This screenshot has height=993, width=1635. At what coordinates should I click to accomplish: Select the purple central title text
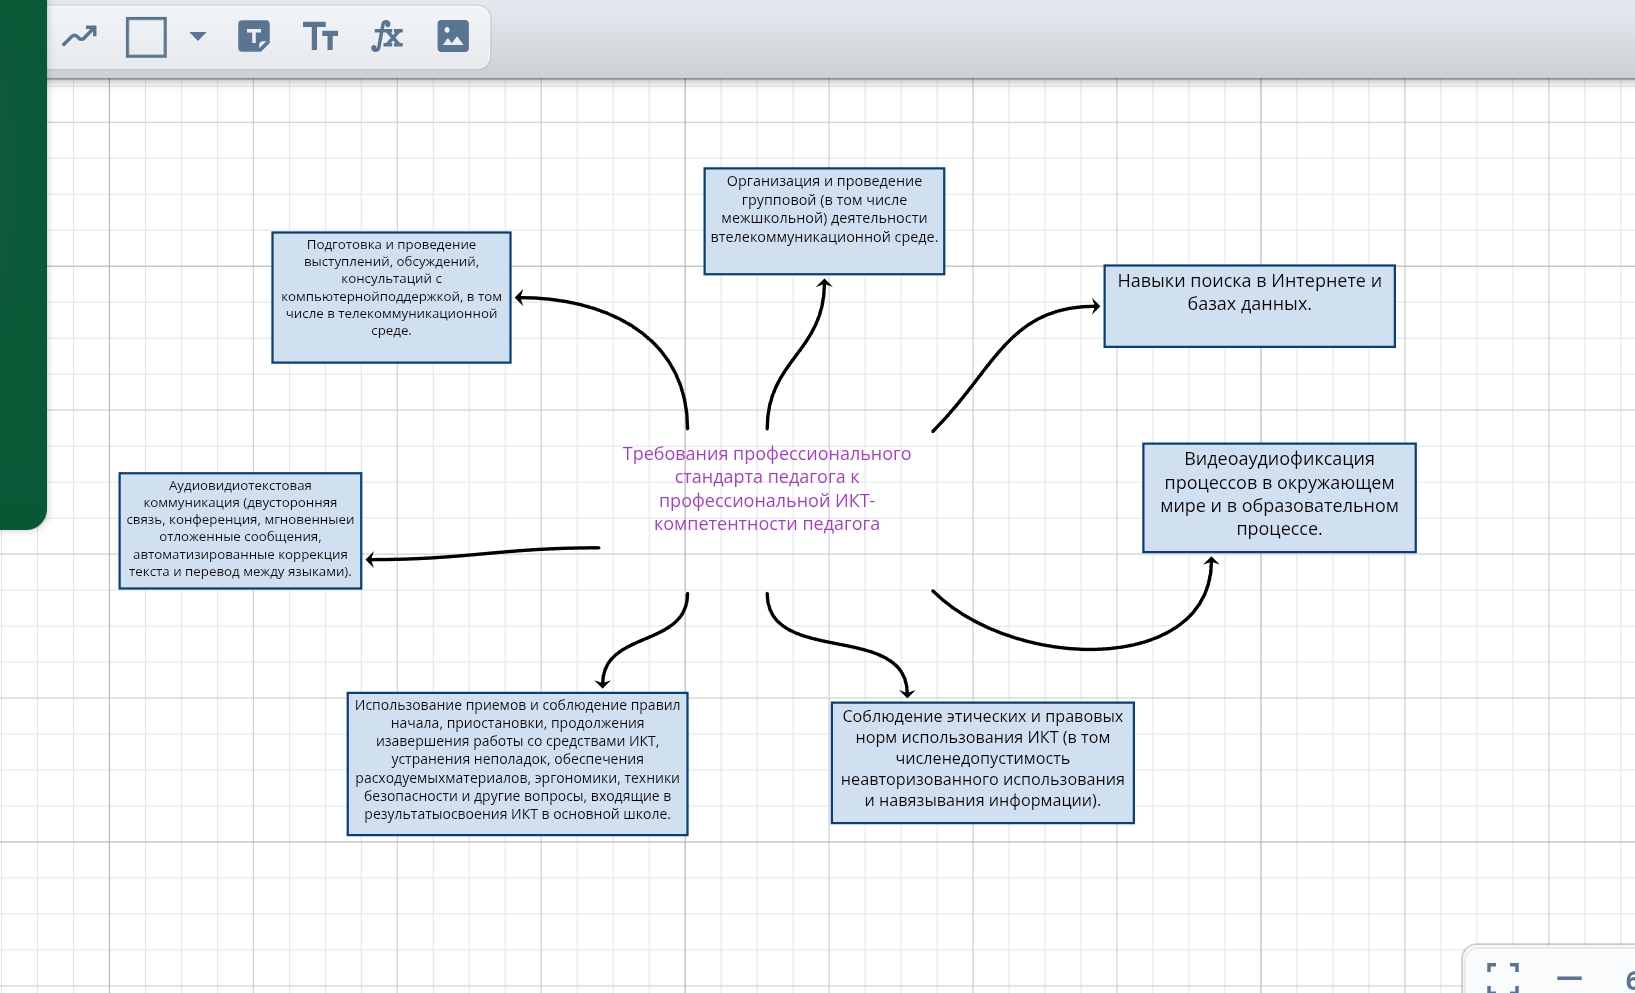767,488
